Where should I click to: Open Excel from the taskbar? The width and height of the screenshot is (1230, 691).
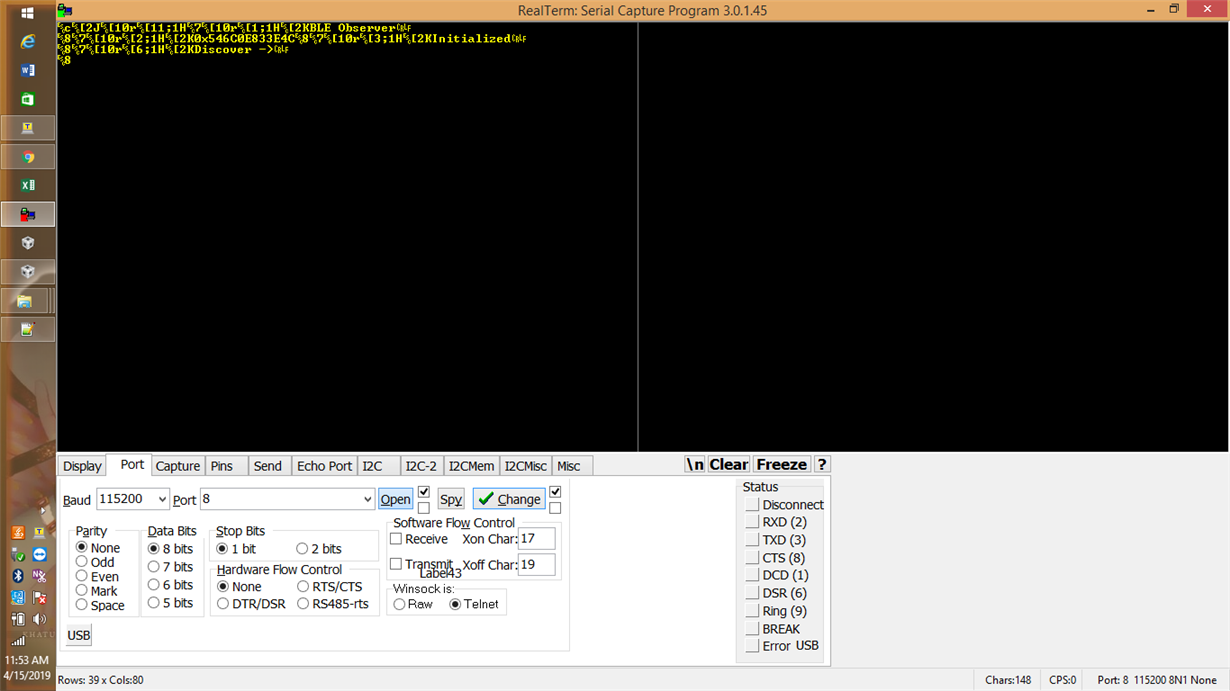click(x=28, y=186)
